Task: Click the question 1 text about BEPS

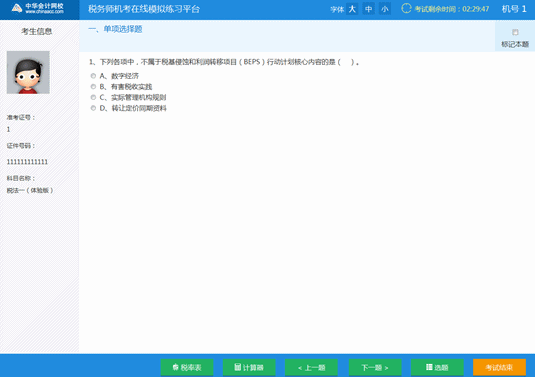Action: 224,62
